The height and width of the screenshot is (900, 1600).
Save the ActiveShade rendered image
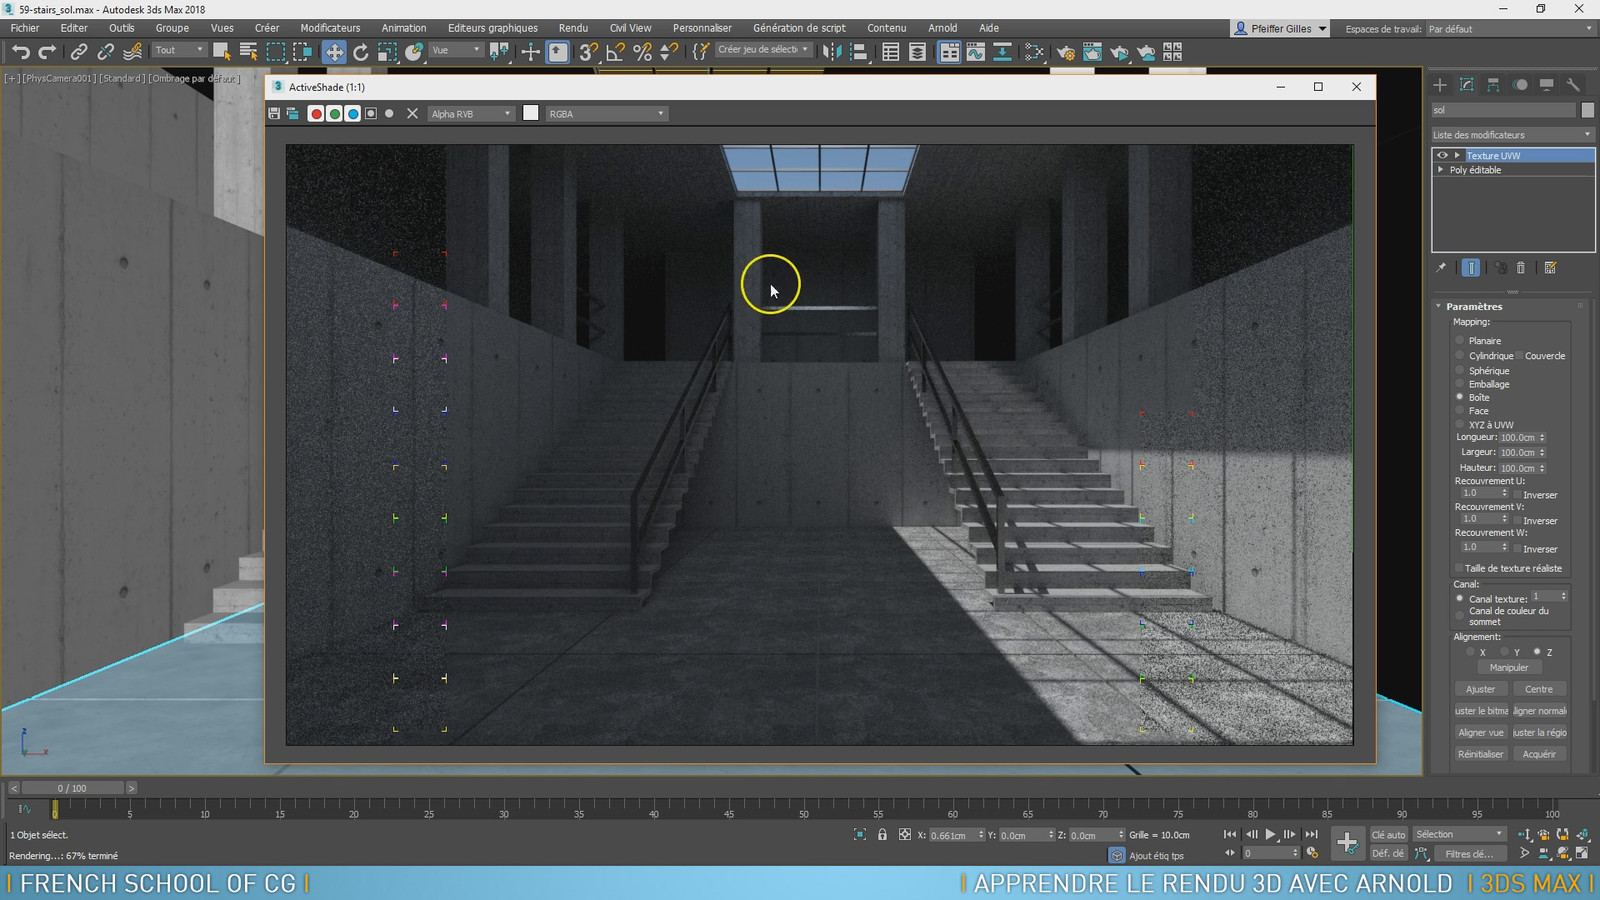(x=272, y=113)
